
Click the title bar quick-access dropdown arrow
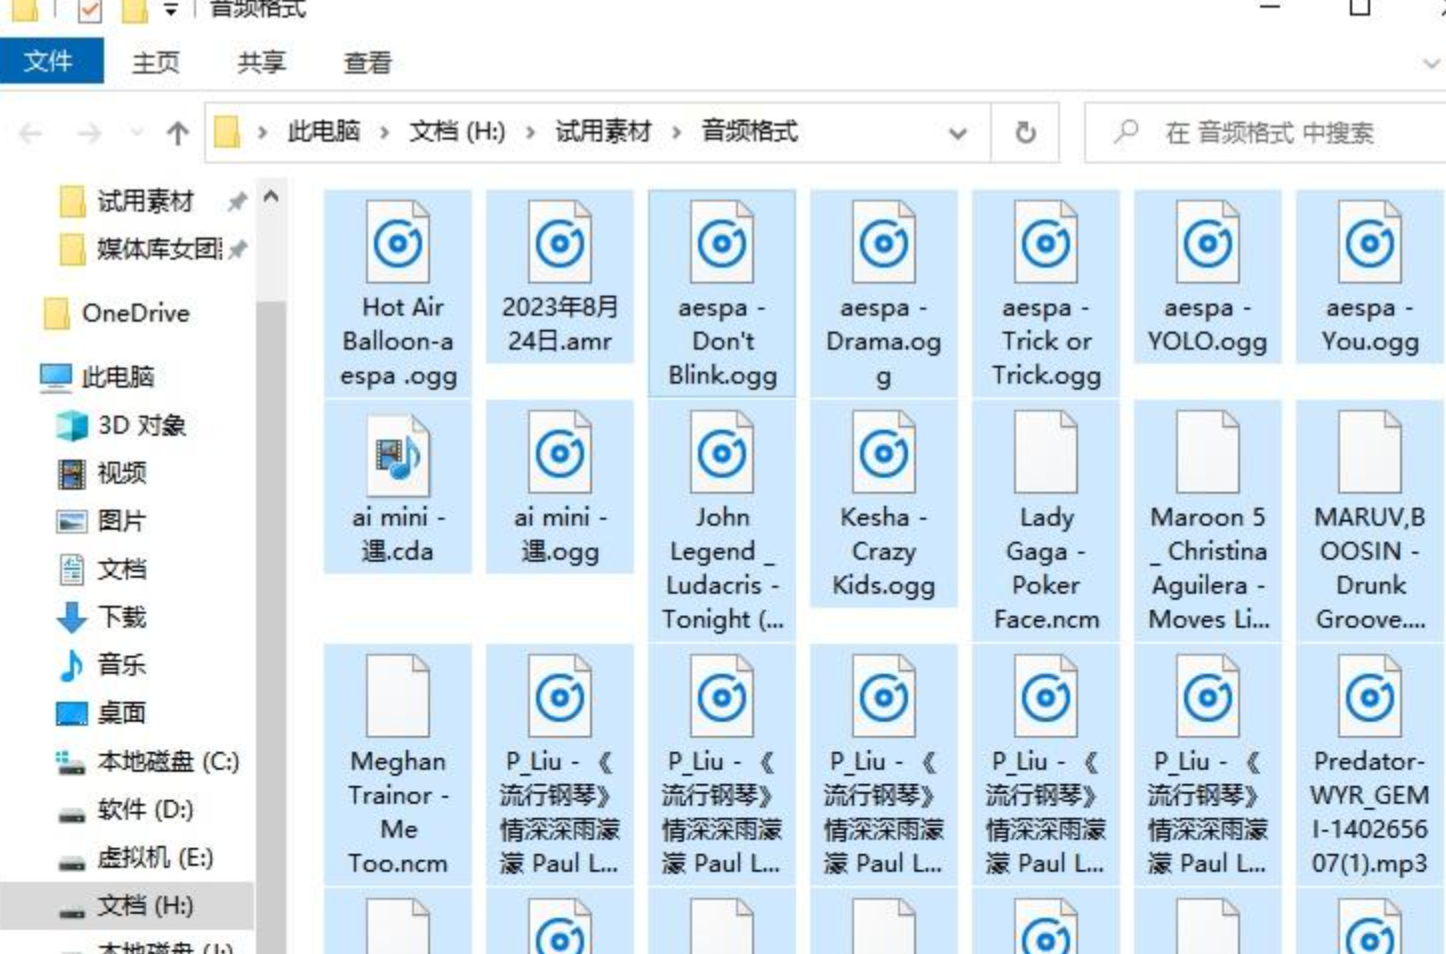coord(171,10)
